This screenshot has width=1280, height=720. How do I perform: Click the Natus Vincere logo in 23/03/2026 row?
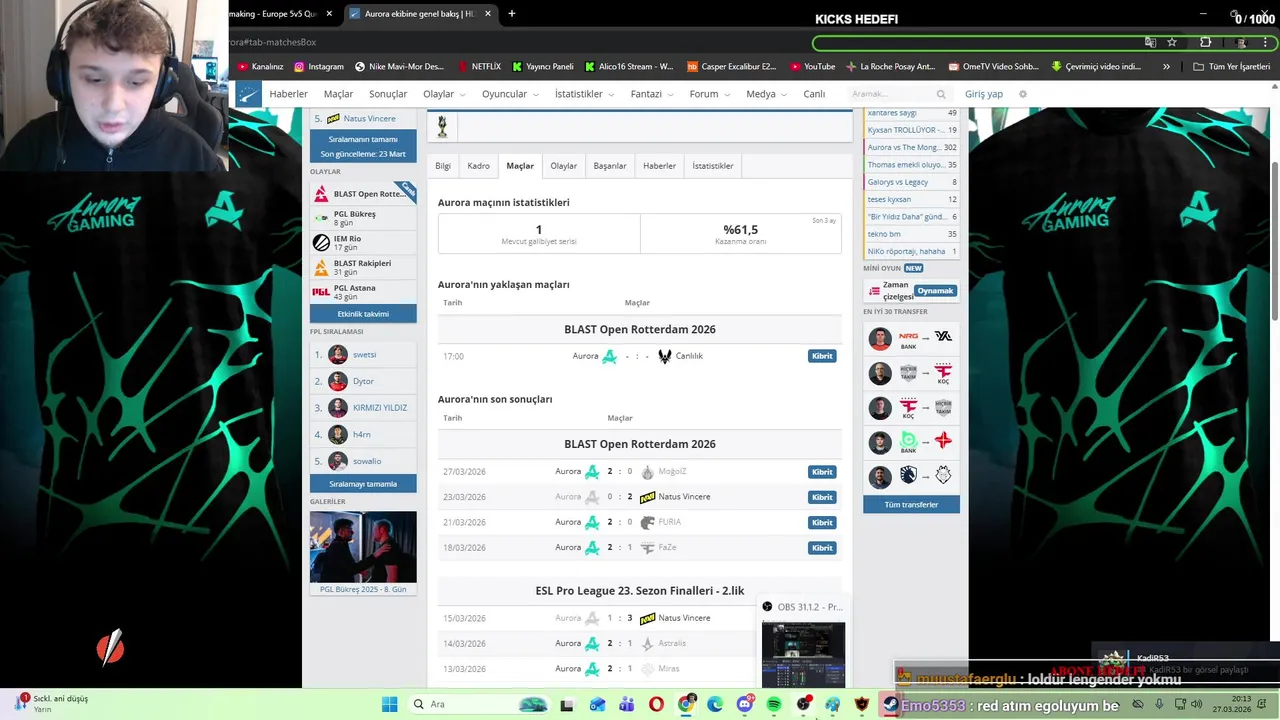tap(647, 497)
